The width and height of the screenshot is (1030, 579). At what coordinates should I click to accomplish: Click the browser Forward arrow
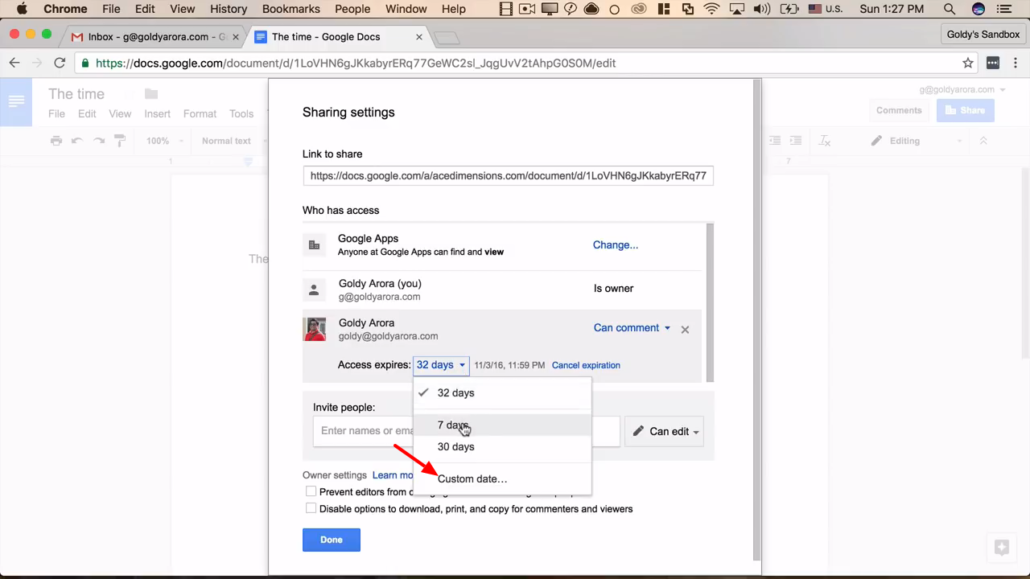point(37,63)
